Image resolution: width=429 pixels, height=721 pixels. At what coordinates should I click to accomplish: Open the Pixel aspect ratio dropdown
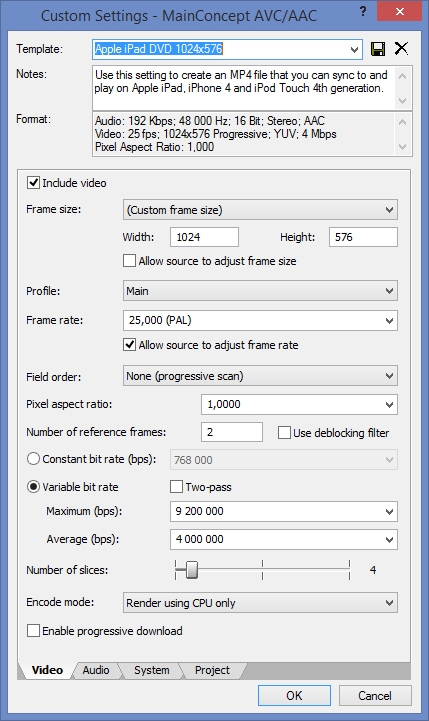point(299,405)
